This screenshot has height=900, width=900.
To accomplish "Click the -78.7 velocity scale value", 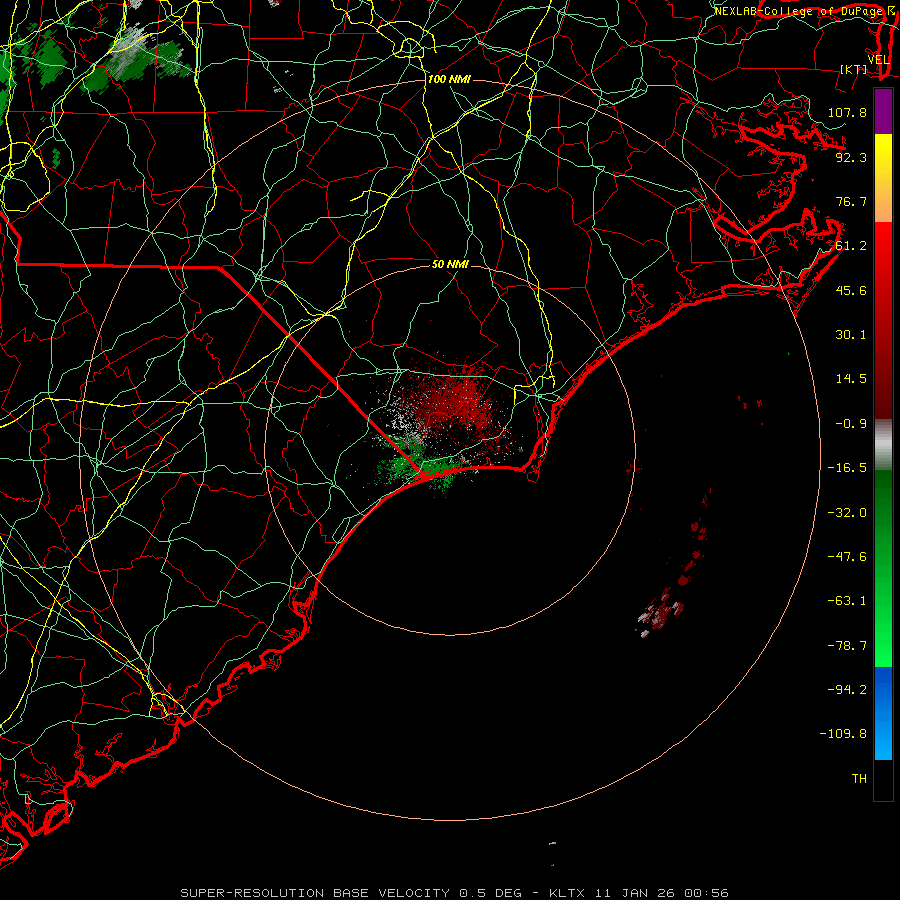I will 847,646.
